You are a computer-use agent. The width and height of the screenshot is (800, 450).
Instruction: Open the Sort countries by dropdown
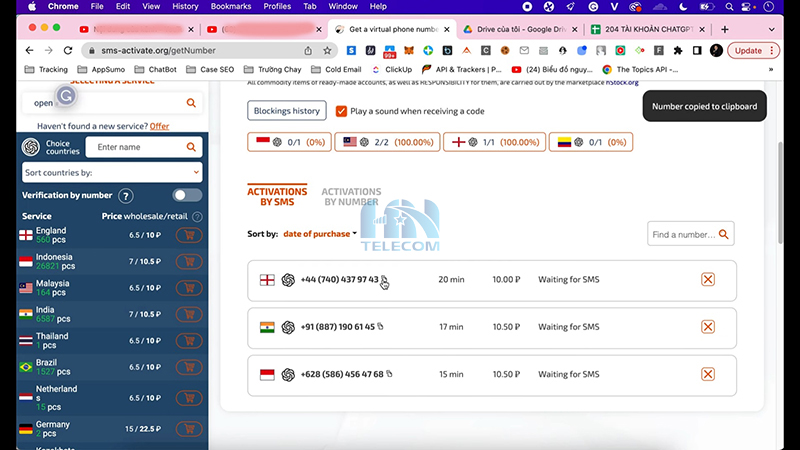coord(111,173)
